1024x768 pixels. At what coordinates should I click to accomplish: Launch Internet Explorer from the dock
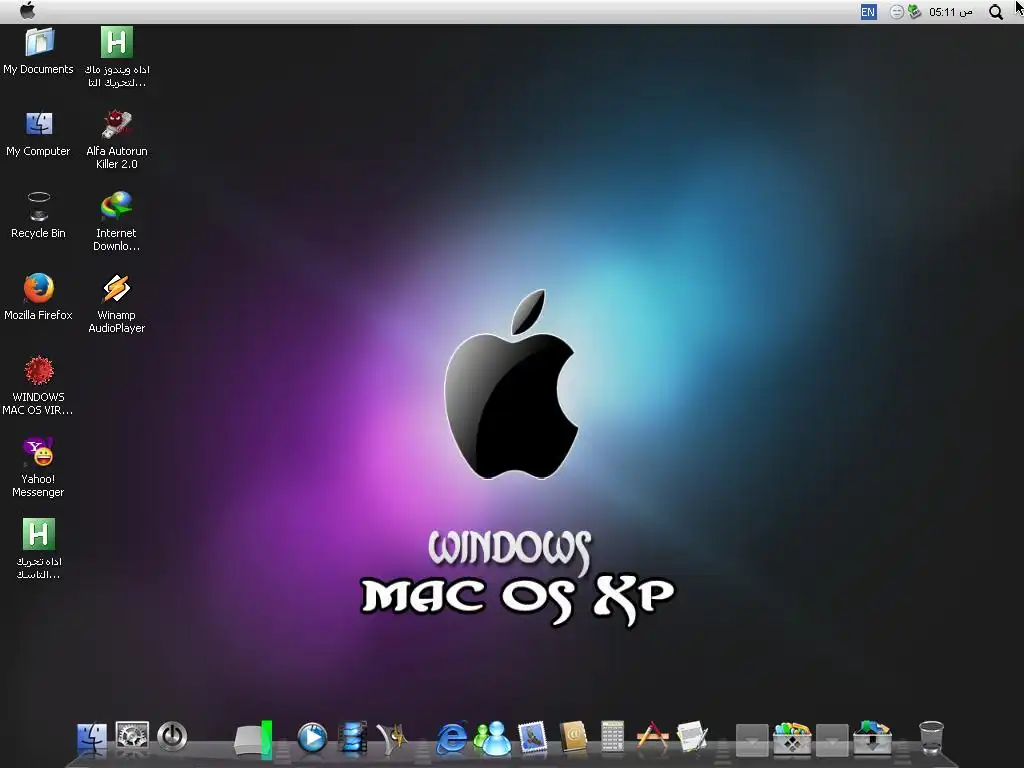[x=451, y=738]
